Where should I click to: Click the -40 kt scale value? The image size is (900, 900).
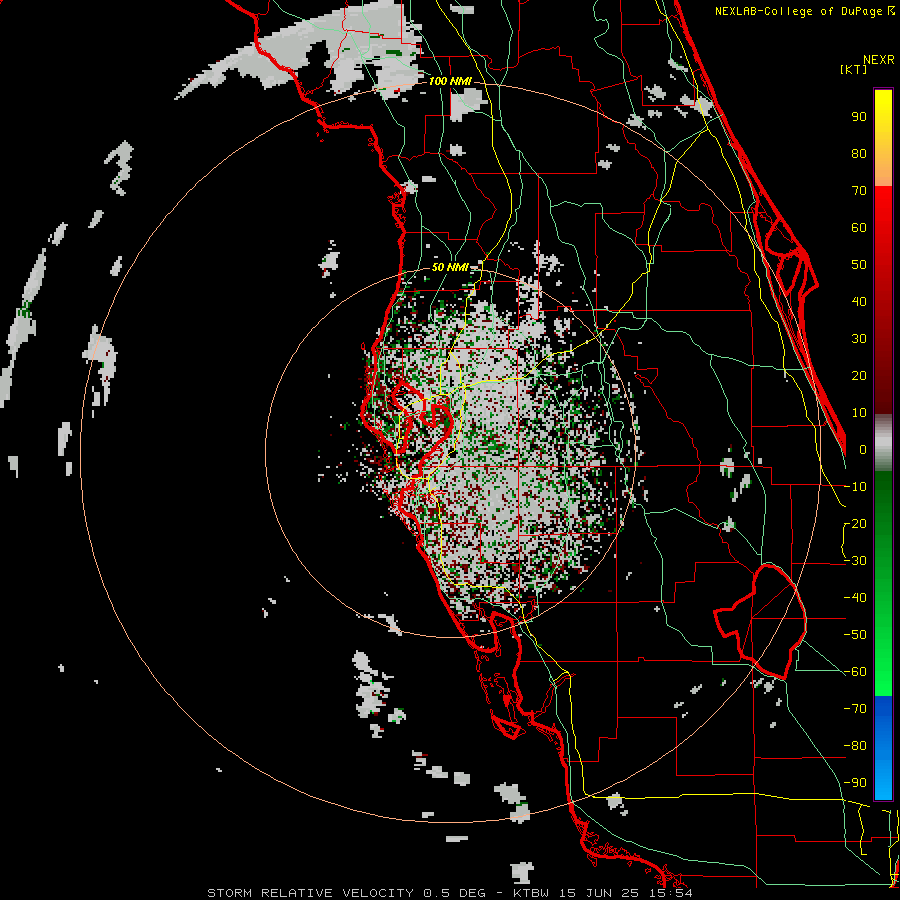[x=855, y=598]
